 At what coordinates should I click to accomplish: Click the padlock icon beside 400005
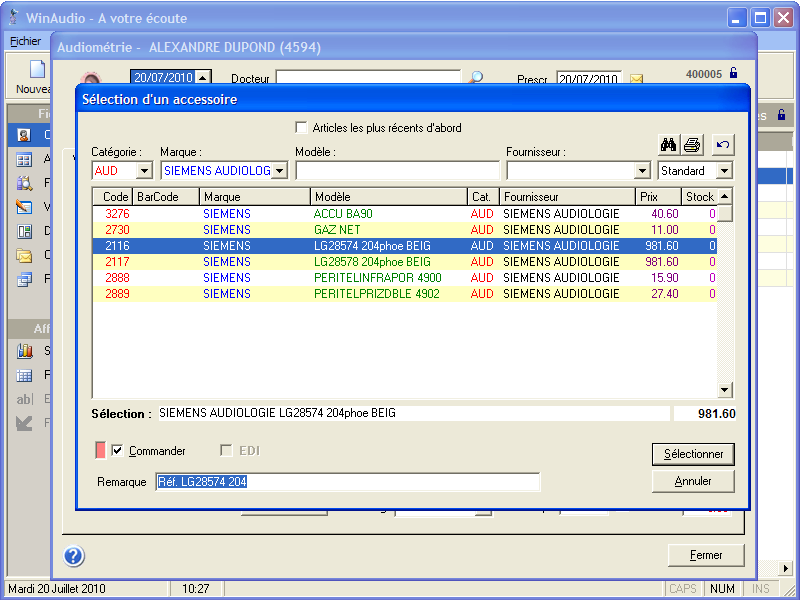(x=733, y=73)
